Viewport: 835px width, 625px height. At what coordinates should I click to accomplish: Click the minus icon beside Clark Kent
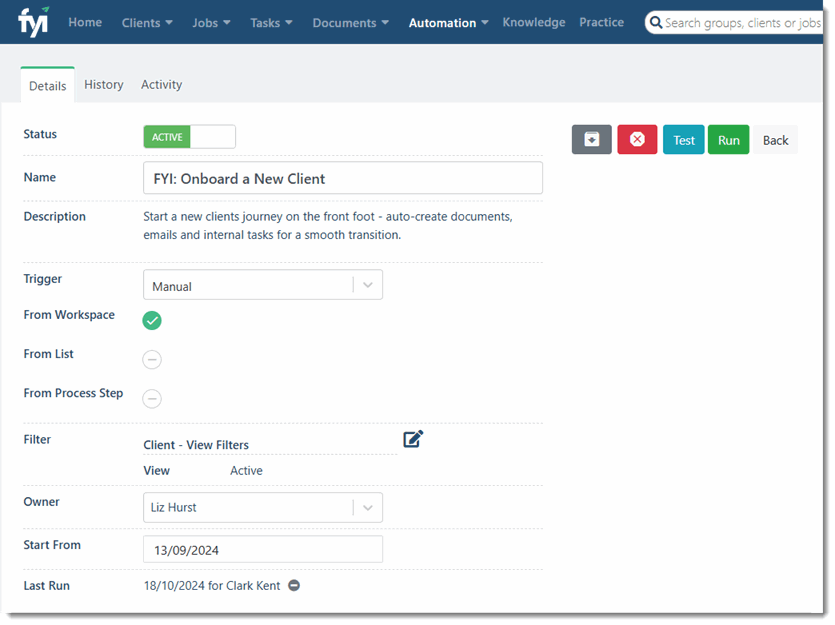coord(294,586)
